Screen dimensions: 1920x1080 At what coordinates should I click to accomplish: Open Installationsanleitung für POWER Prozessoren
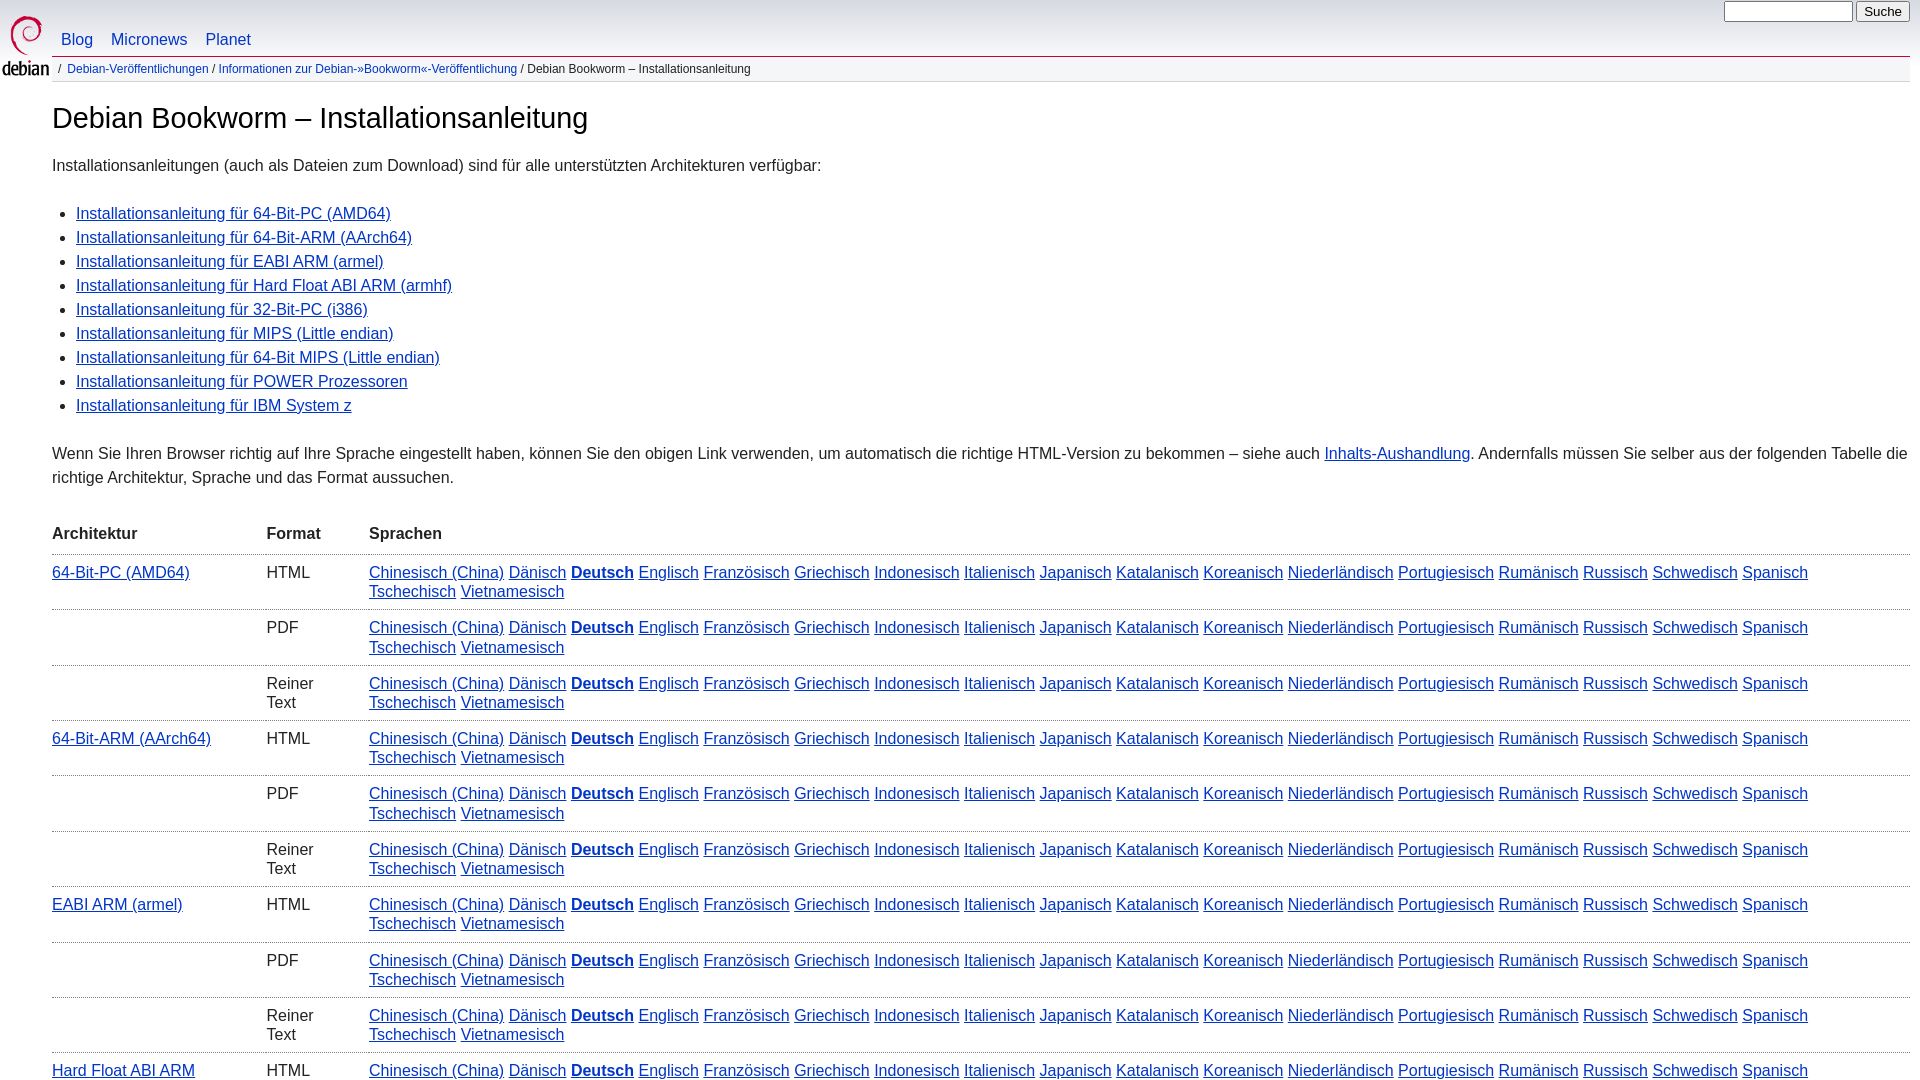[242, 382]
